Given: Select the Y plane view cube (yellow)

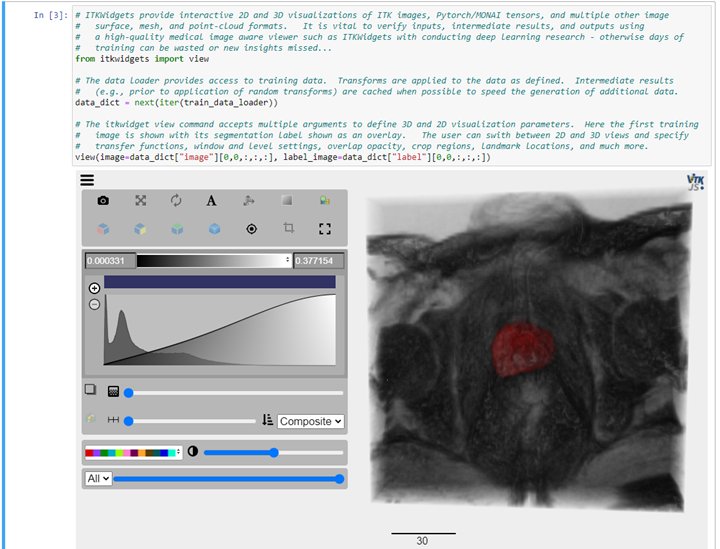Looking at the screenshot, I should pos(141,229).
